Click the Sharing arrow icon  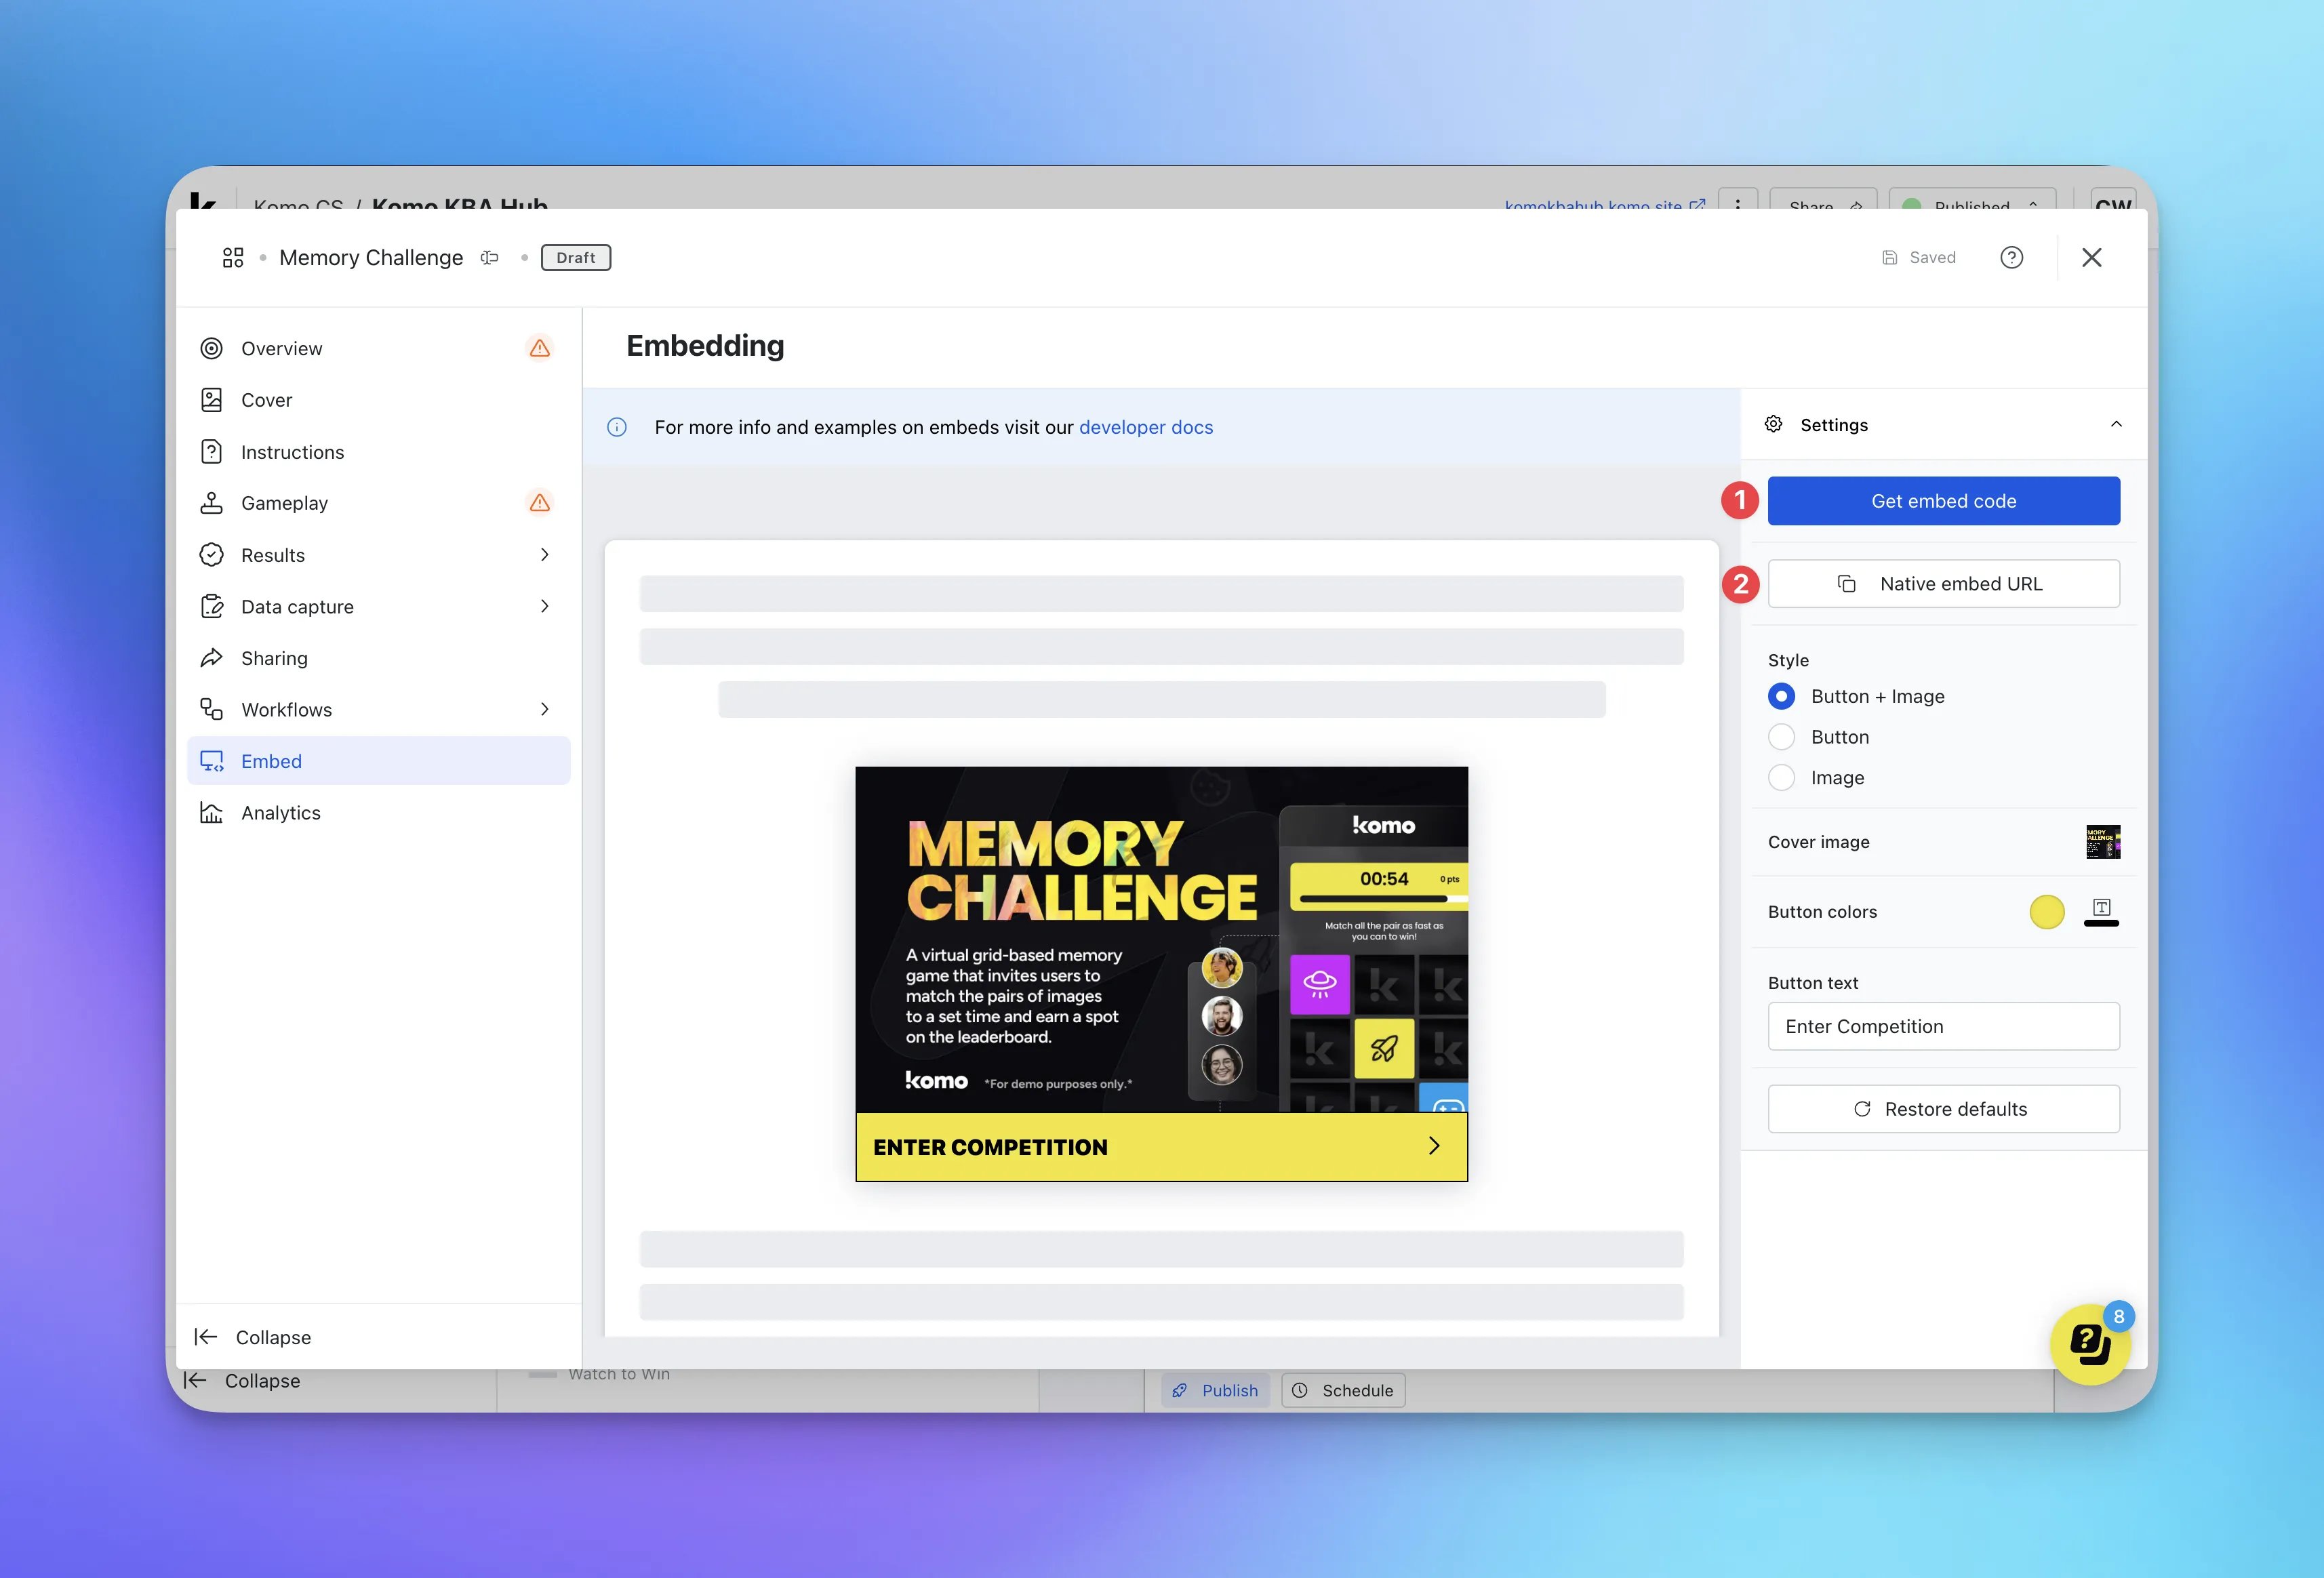[211, 658]
